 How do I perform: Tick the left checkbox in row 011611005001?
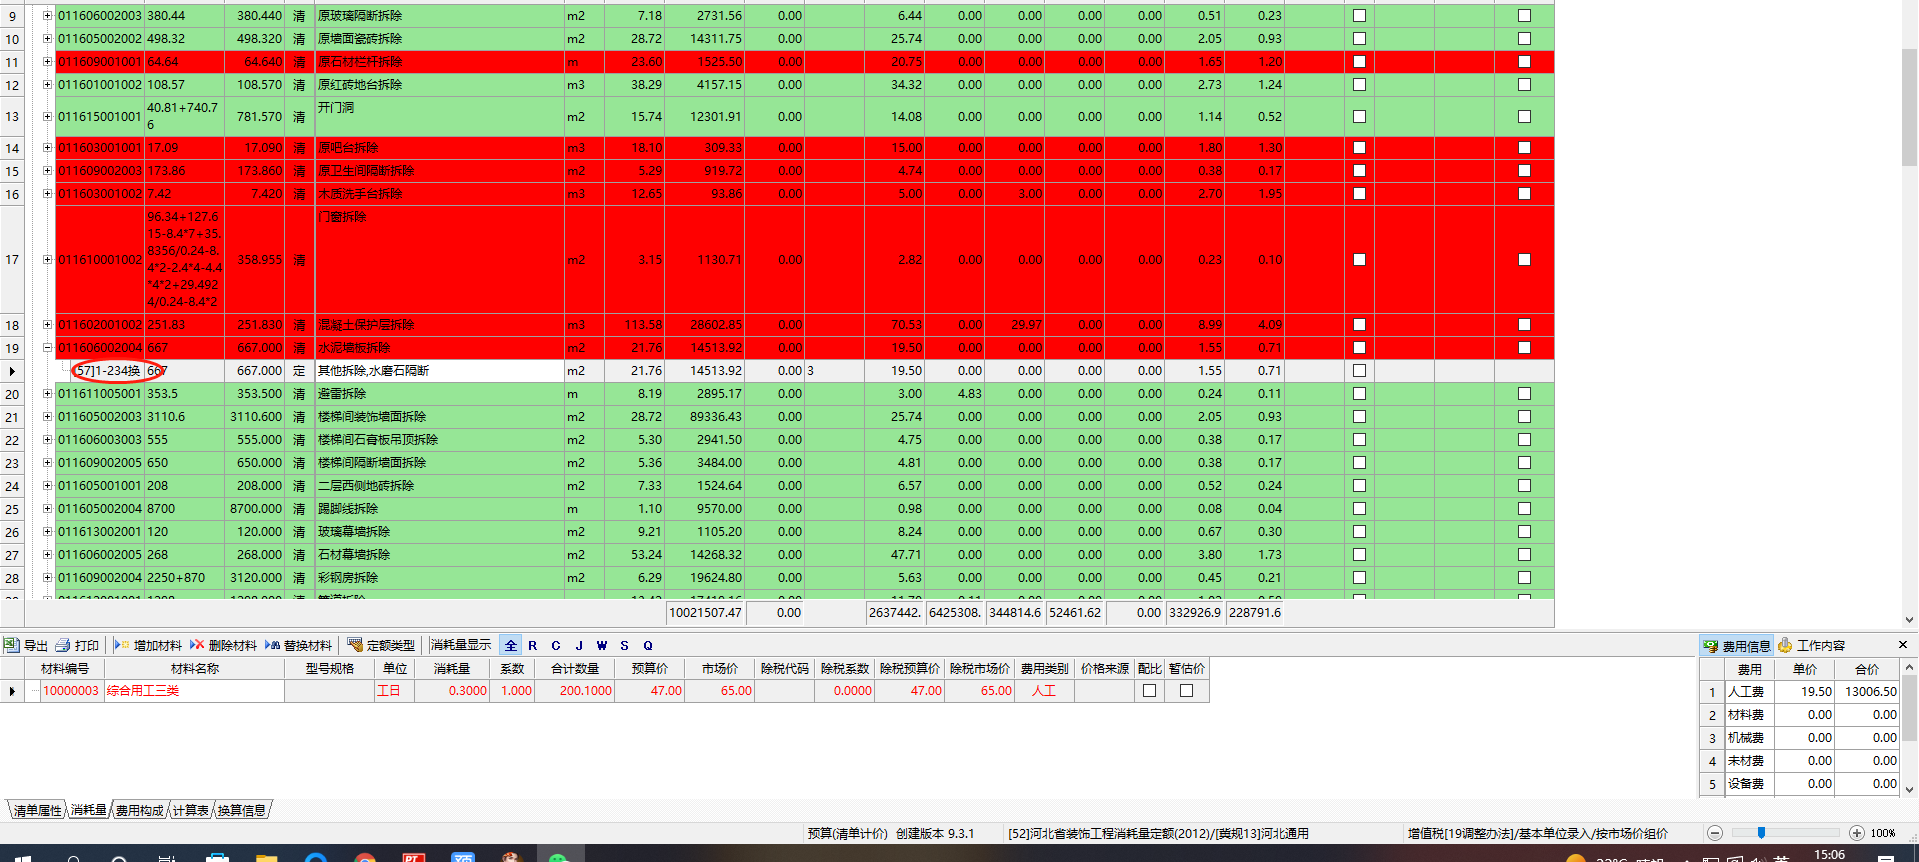tap(1359, 394)
